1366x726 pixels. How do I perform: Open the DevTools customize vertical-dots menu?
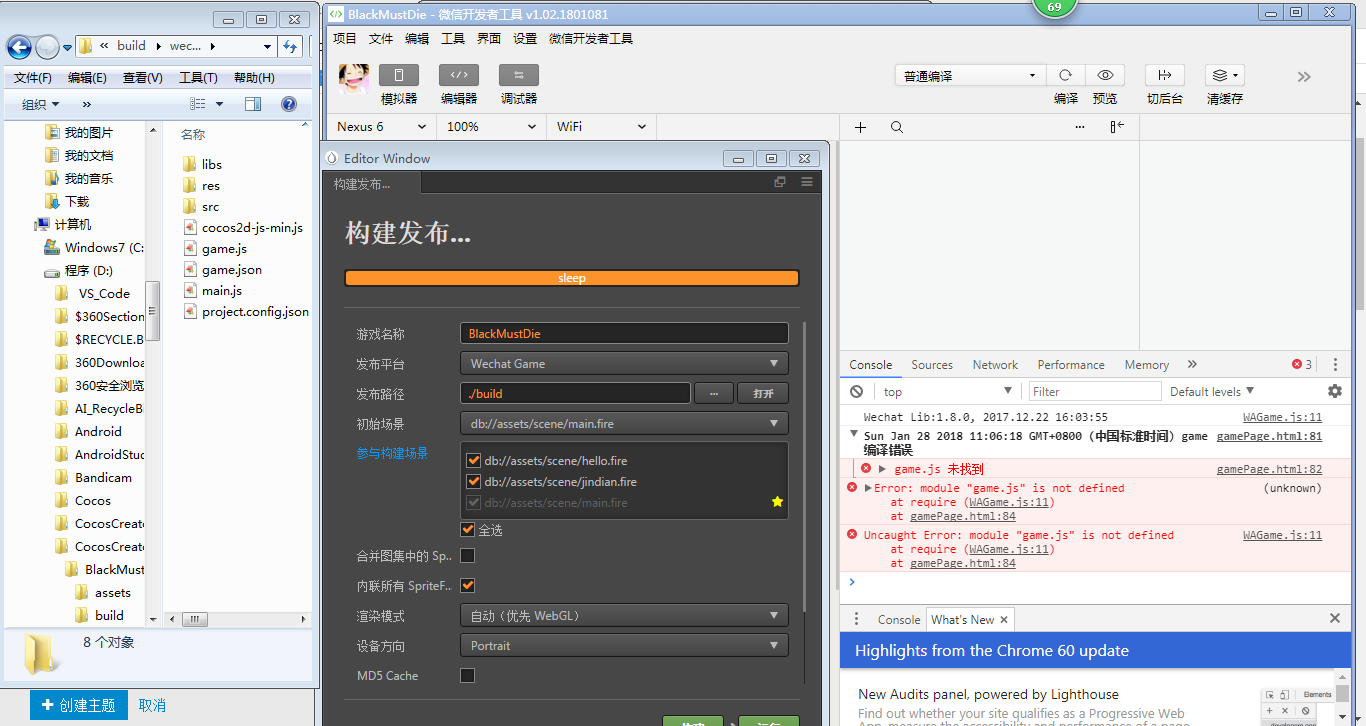click(x=1335, y=365)
